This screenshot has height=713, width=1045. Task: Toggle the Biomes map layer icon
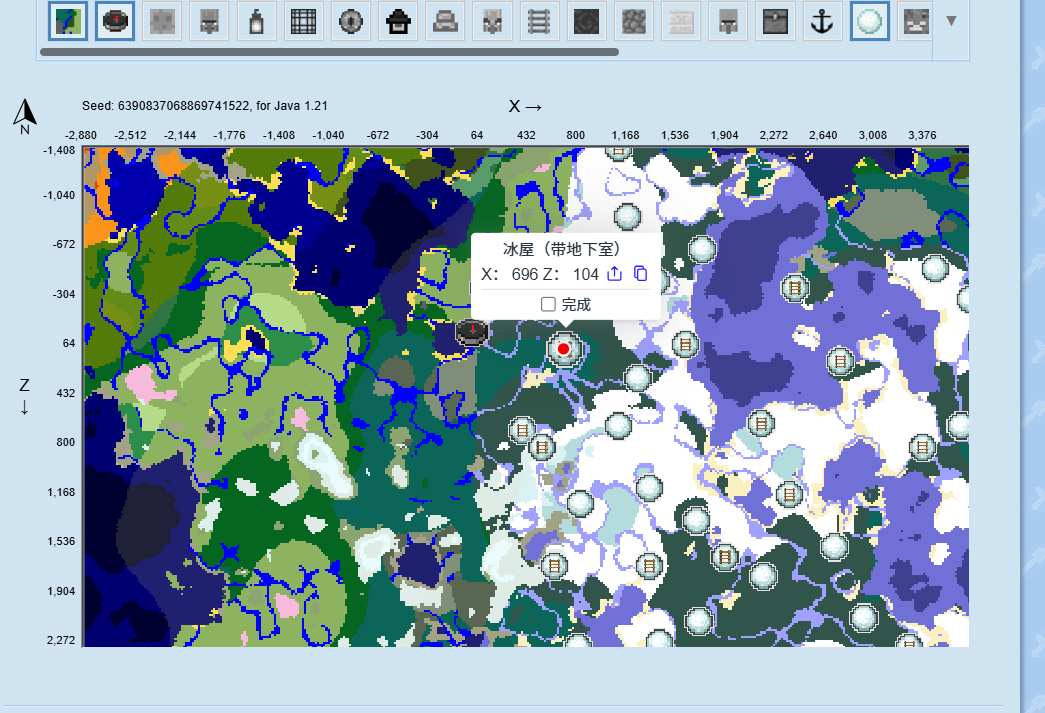[68, 21]
